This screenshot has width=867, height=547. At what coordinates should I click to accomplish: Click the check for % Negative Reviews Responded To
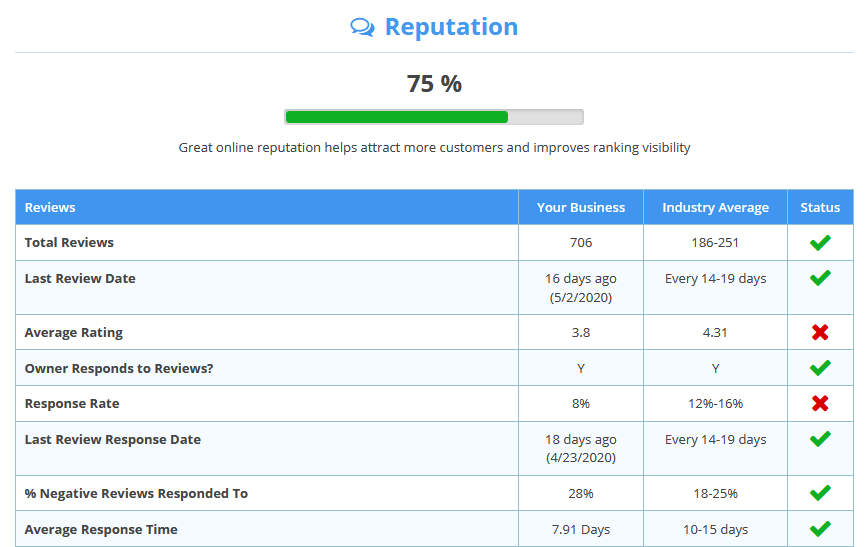(x=820, y=493)
